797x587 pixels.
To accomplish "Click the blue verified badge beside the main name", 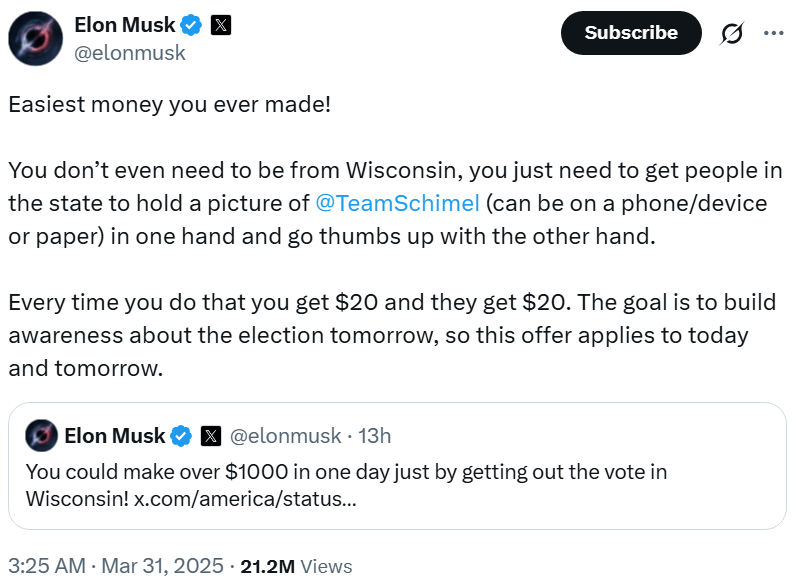I will [x=192, y=25].
